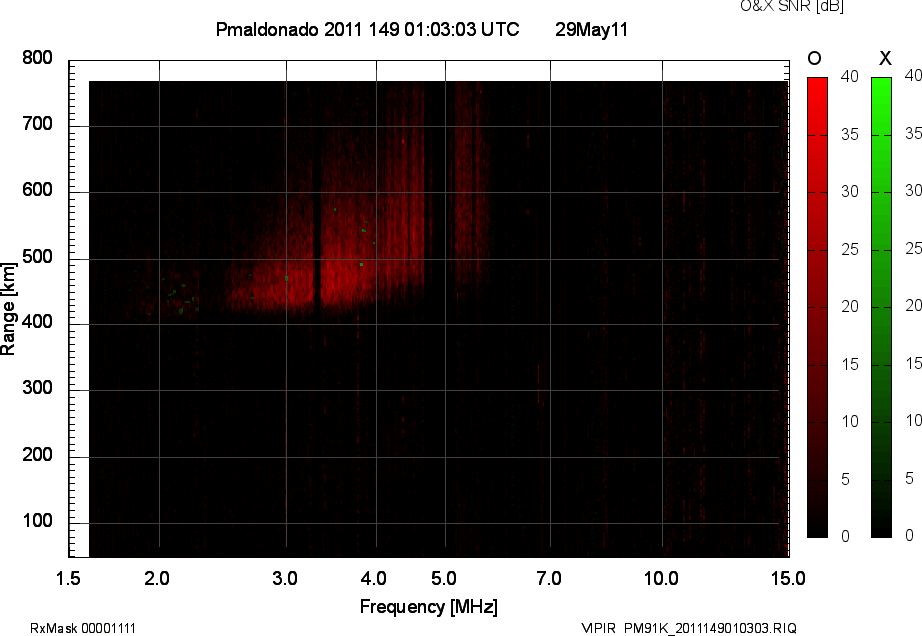Click the 100 range axis tick label
Viewport: 922px width, 636px height.
[38, 521]
